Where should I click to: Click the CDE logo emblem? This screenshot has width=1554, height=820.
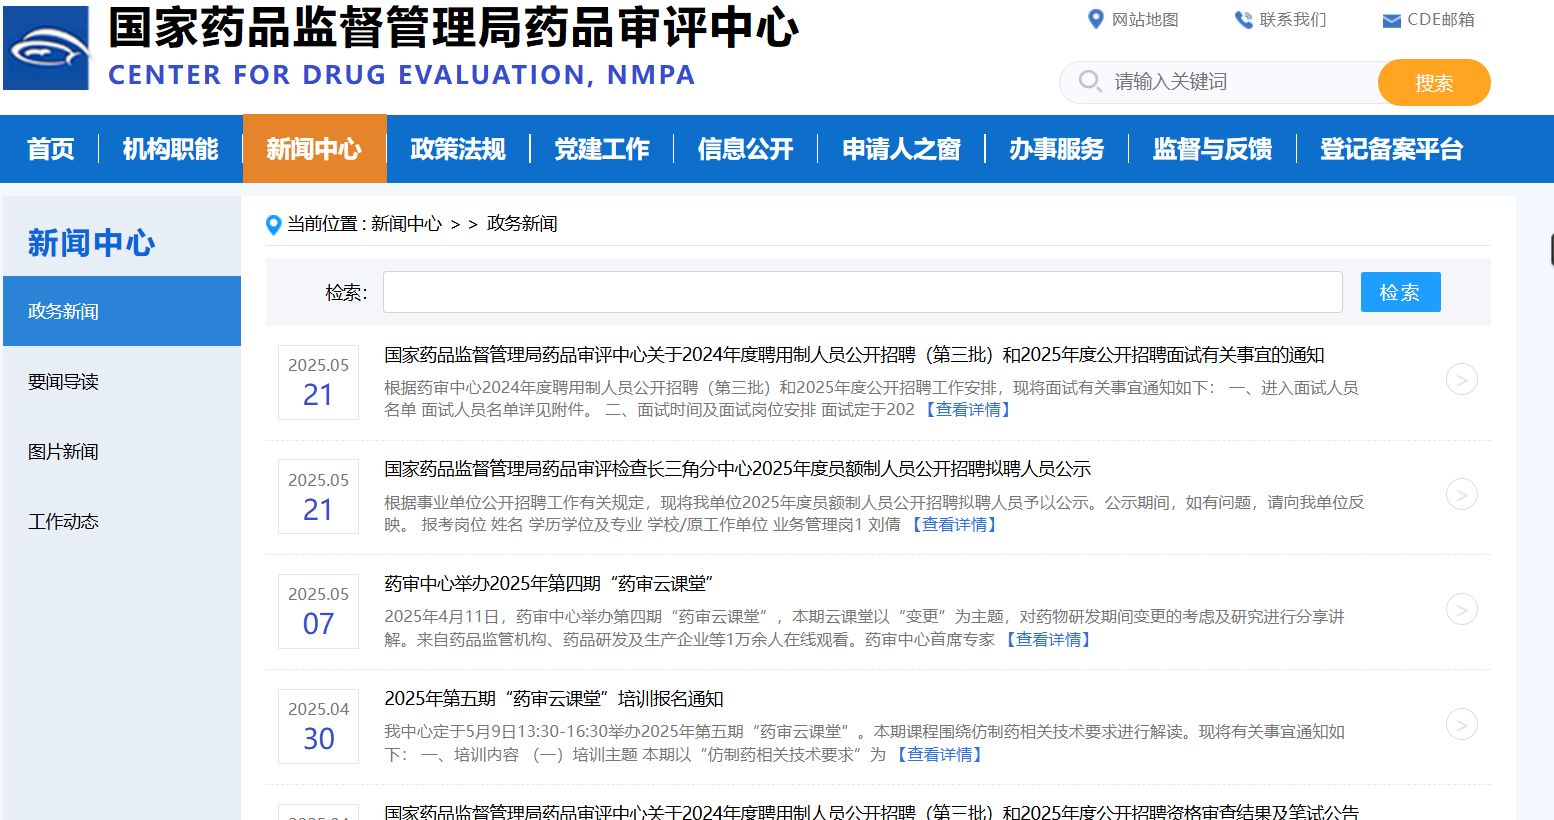(46, 48)
